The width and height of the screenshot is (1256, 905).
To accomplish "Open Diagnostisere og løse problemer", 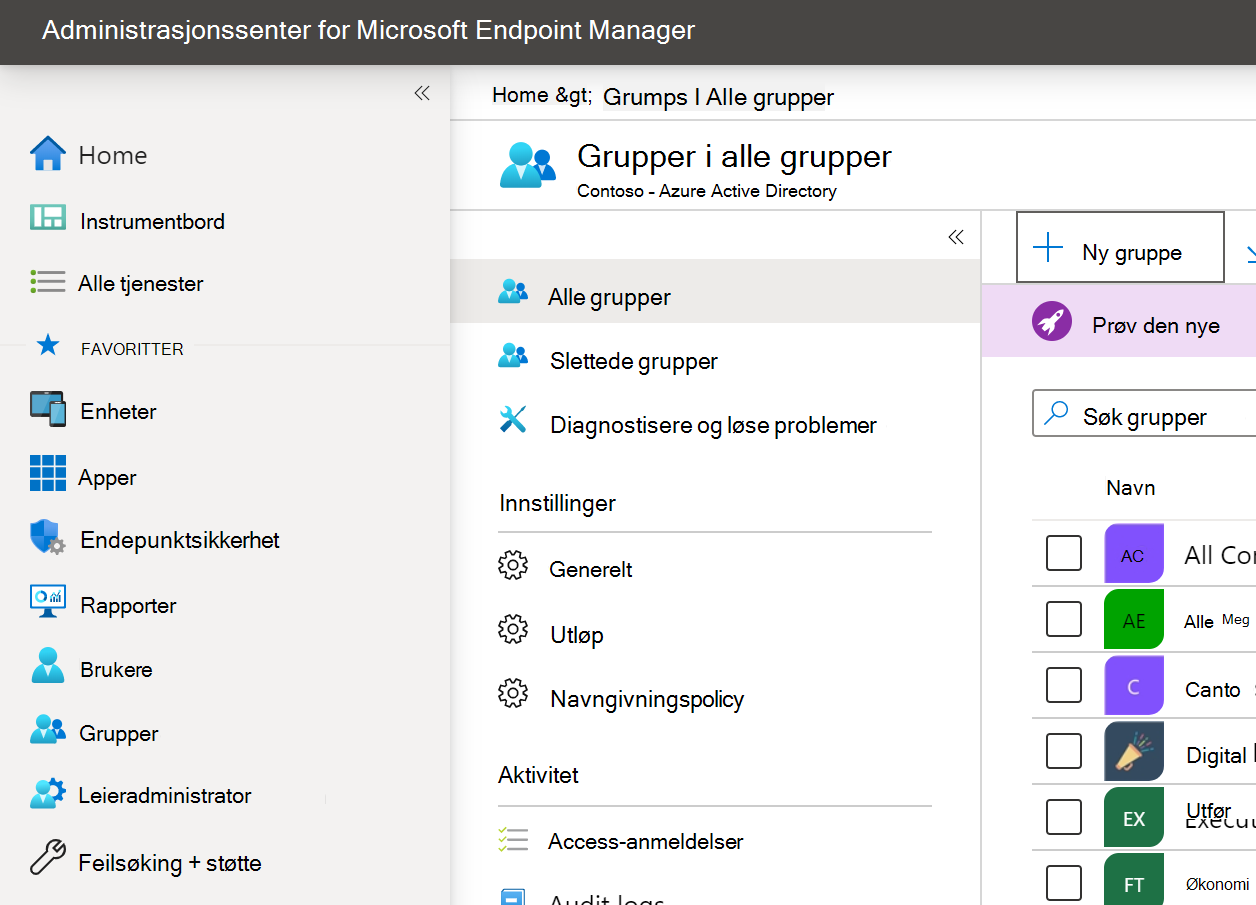I will coord(715,424).
